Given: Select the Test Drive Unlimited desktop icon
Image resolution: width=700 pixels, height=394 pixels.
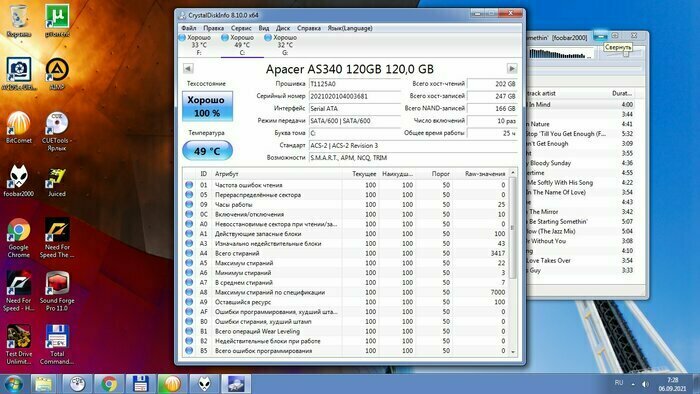Looking at the screenshot, I should pos(18,344).
